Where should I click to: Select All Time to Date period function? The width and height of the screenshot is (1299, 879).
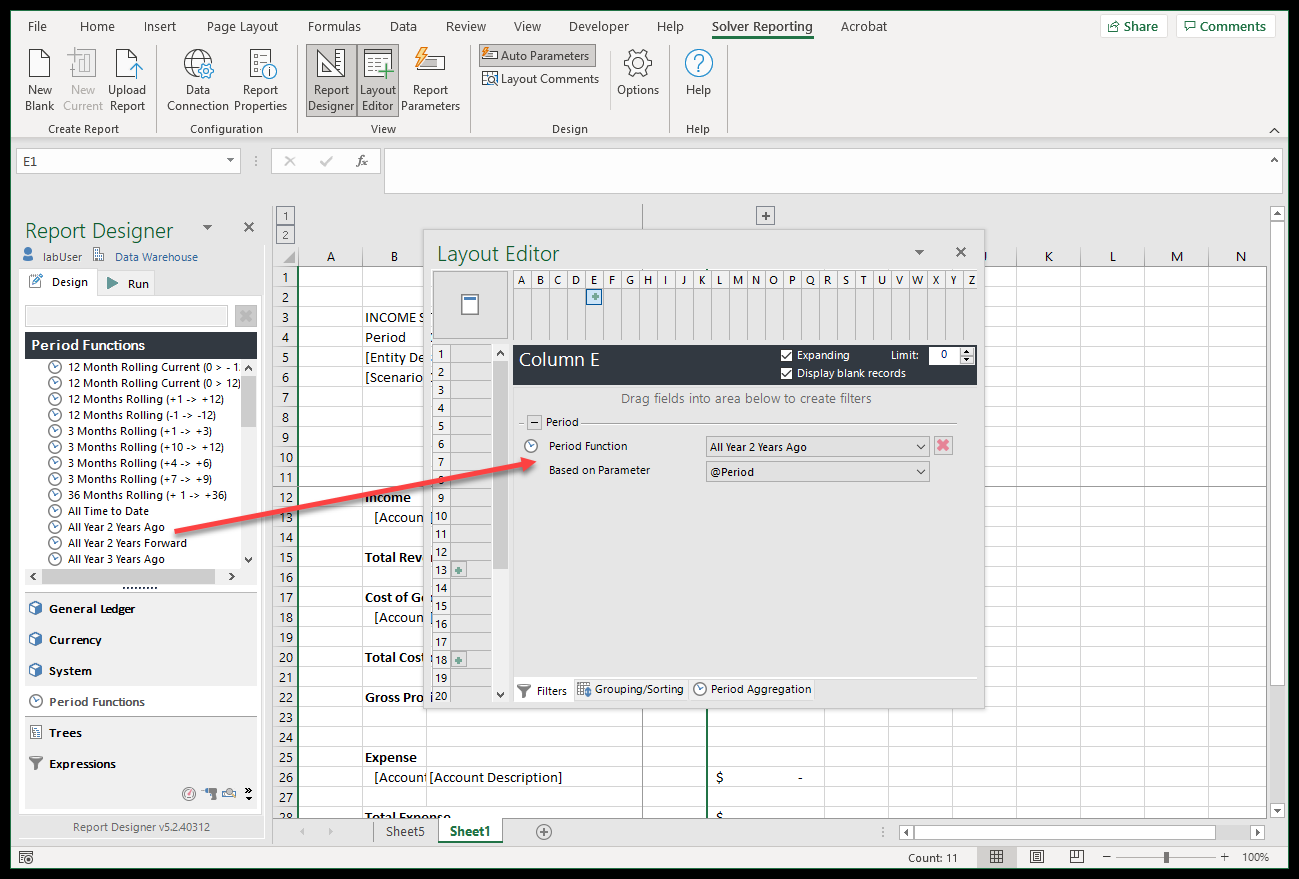pyautogui.click(x=108, y=512)
